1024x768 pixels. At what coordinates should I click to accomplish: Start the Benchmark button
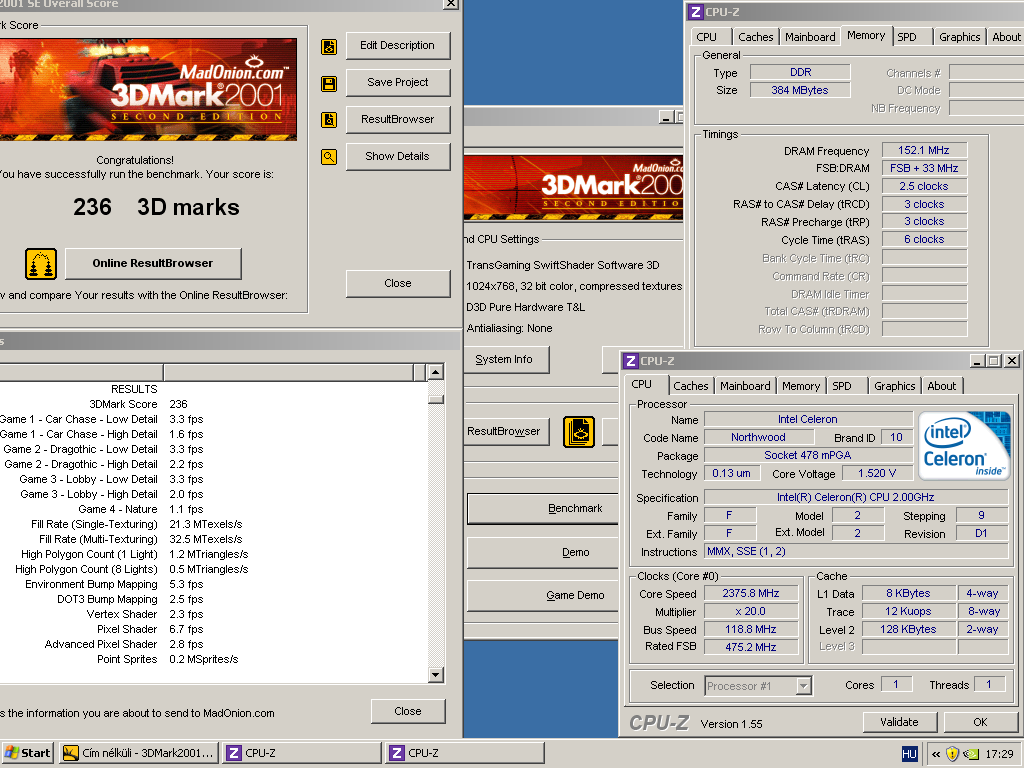coord(543,509)
